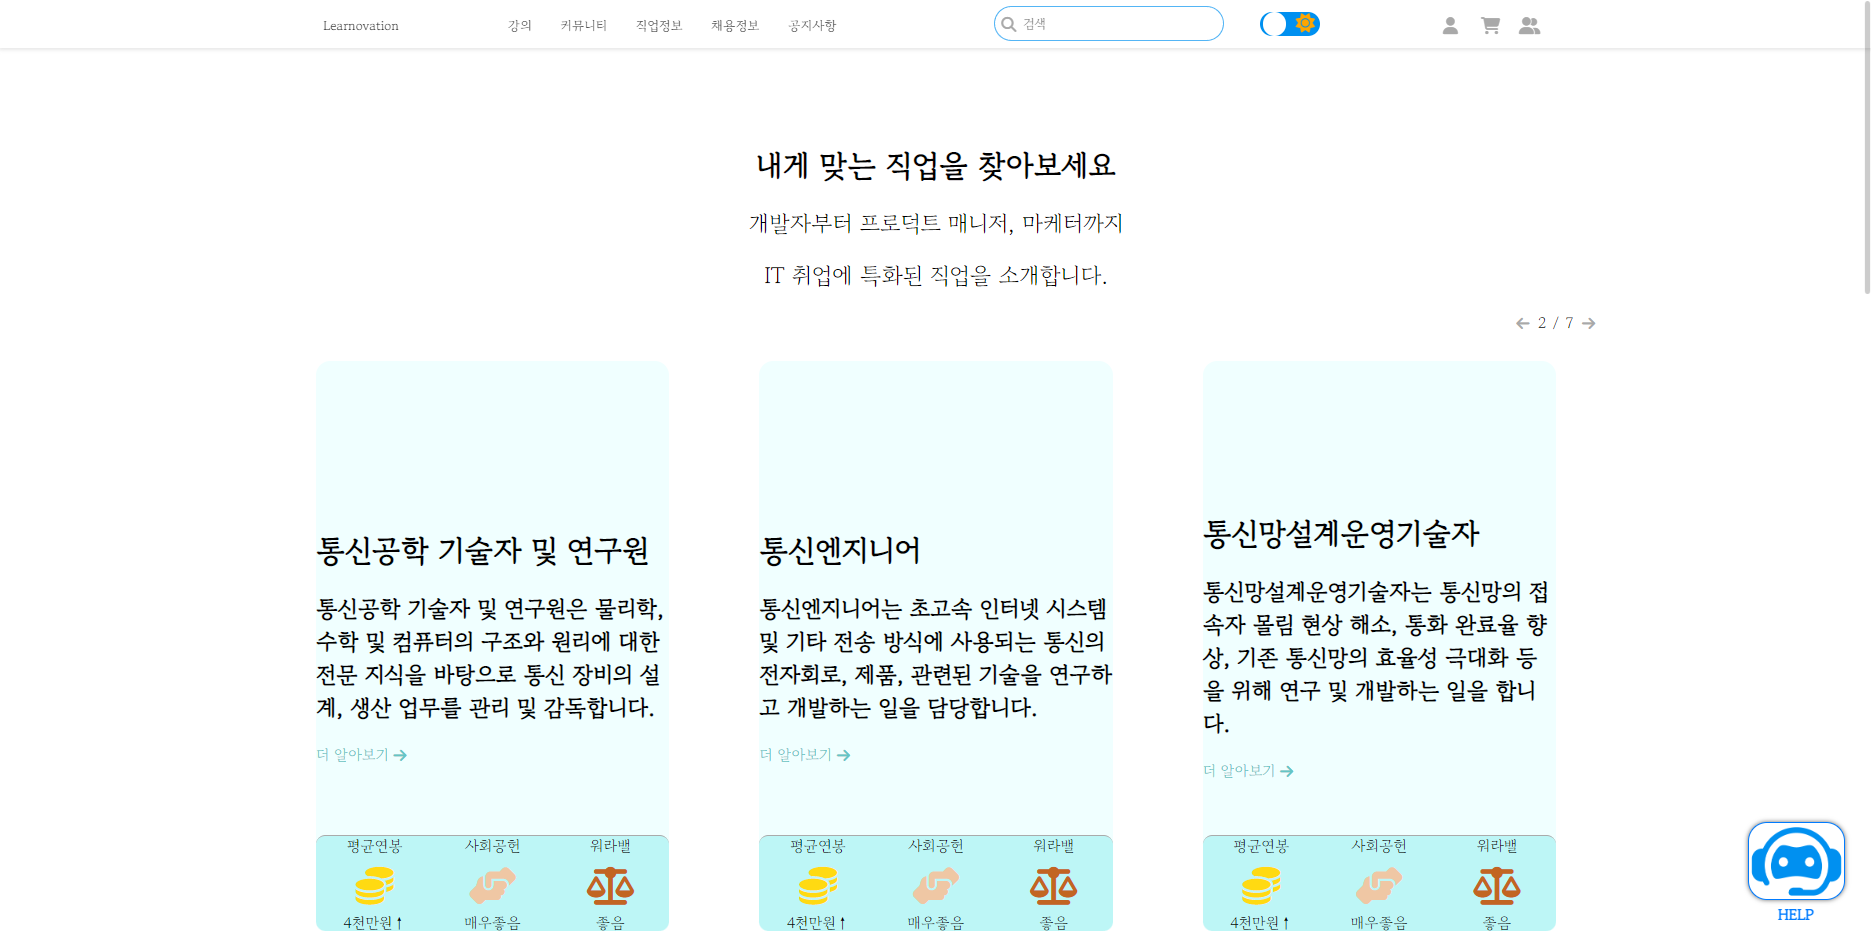1871x935 pixels.
Task: Open 더 알아보기 for 통신엔지니어
Action: pos(803,754)
